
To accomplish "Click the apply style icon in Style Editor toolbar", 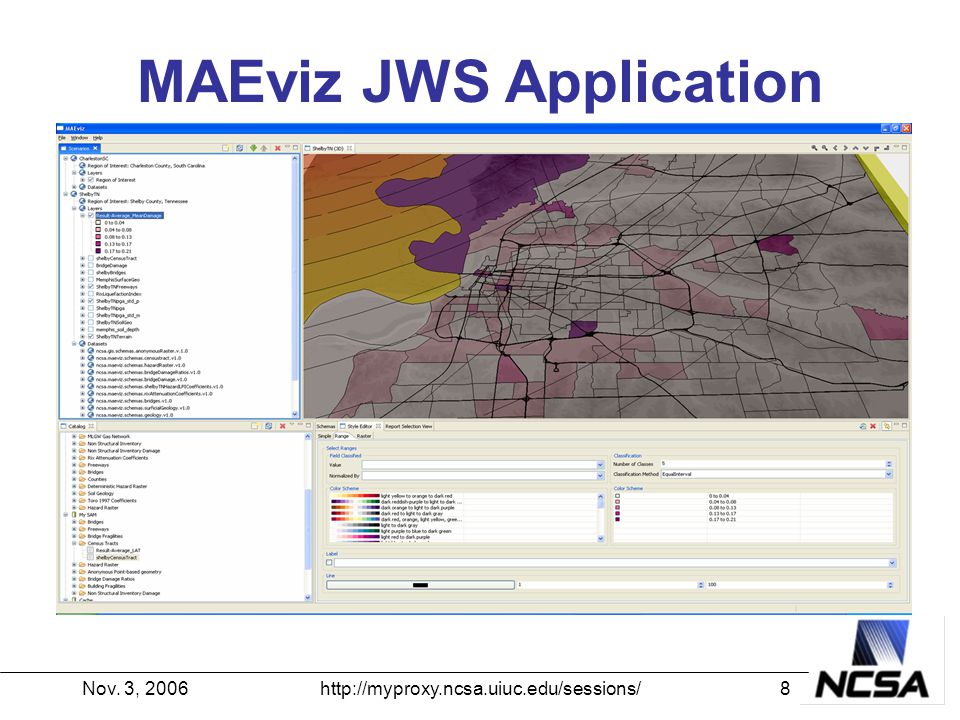I will [863, 426].
